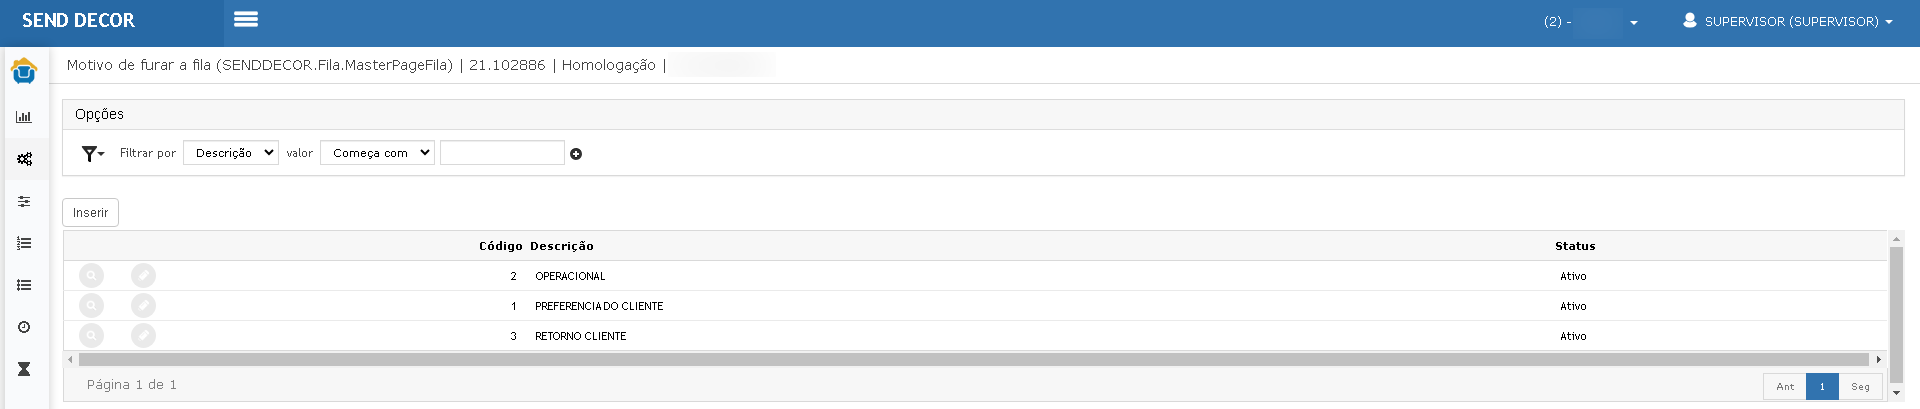Image resolution: width=1920 pixels, height=409 pixels.
Task: Edit the PREFERENCIA DO CLIENTE row
Action: (x=143, y=305)
